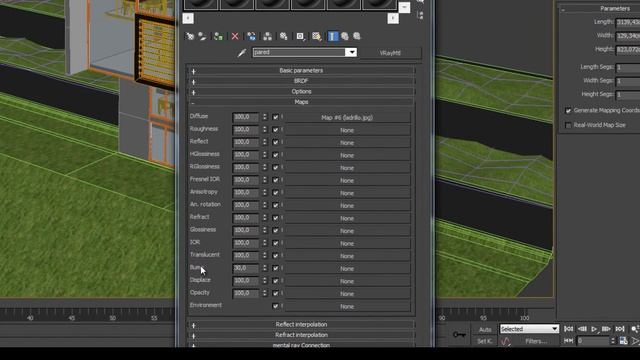Viewport: 640px width, 360px height.
Task: Click the None map button for Bump
Action: tap(347, 269)
